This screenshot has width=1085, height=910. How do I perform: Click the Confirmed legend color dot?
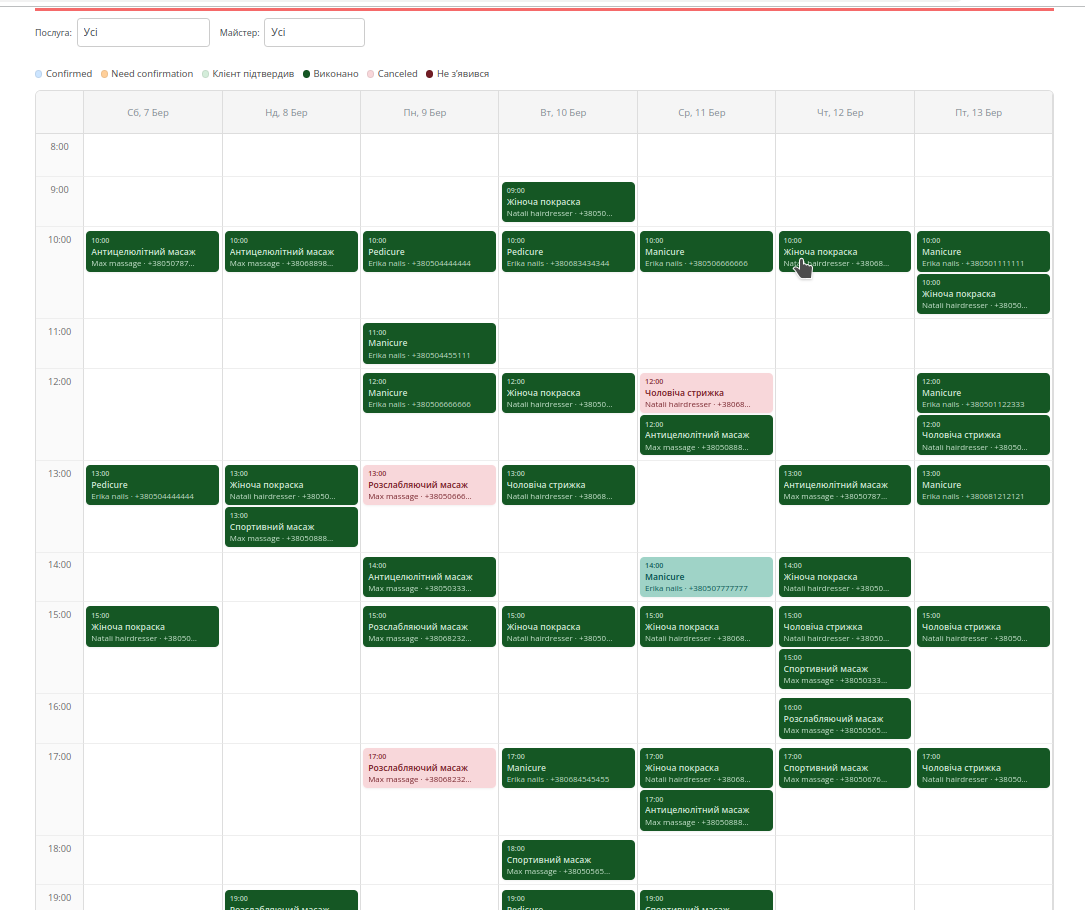click(39, 74)
